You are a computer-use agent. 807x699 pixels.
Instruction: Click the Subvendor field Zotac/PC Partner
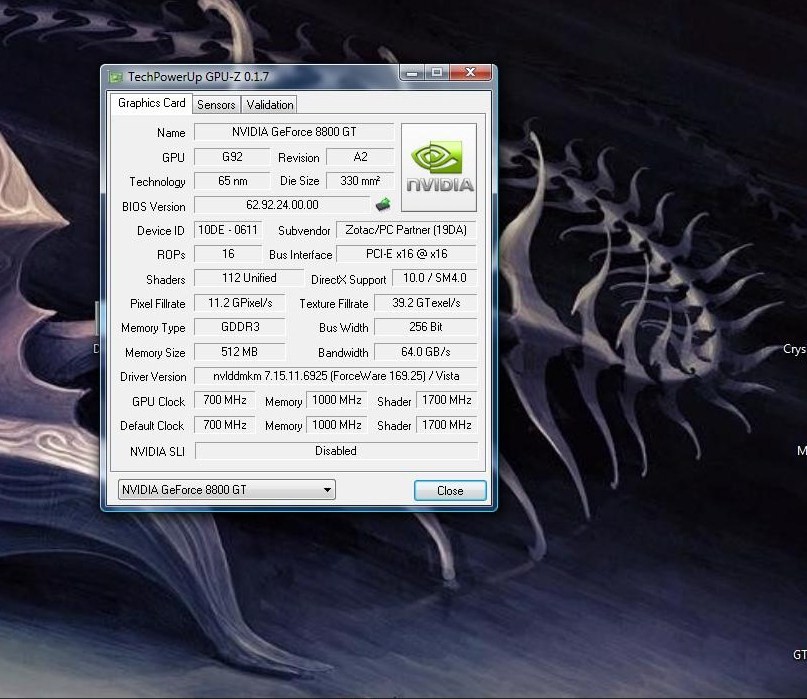[x=406, y=230]
